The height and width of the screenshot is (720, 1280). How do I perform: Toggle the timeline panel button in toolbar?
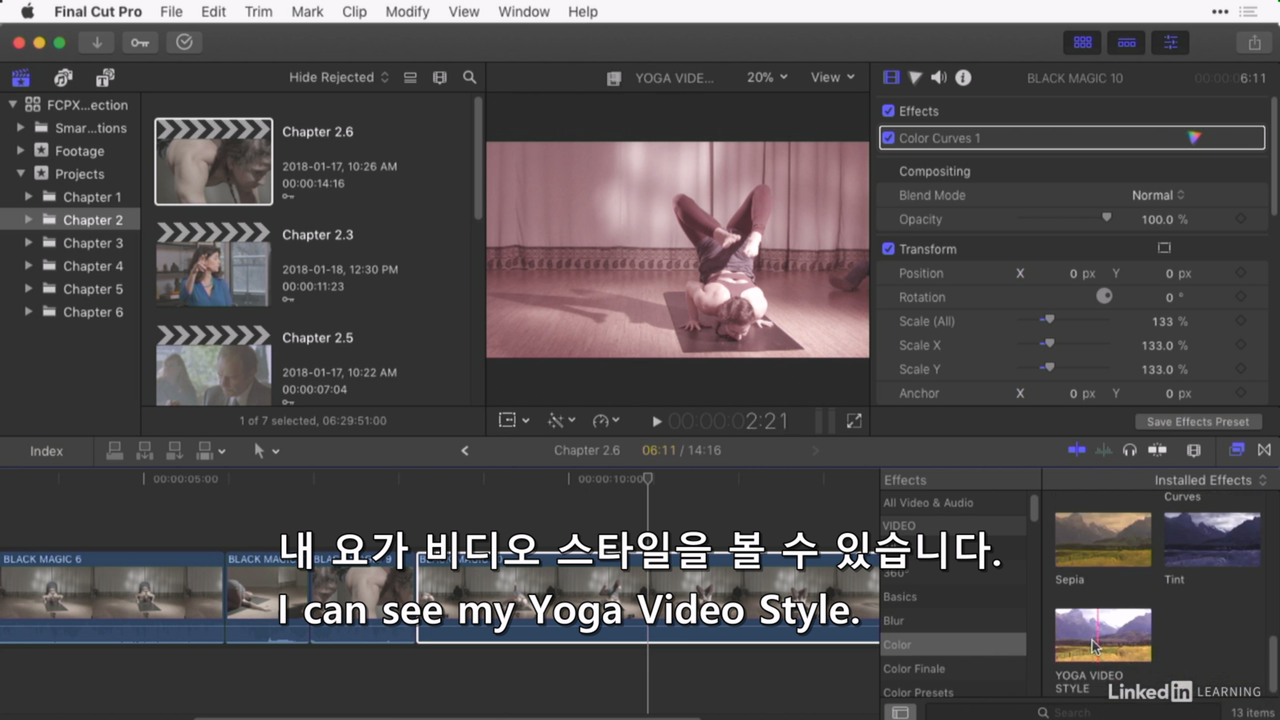pyautogui.click(x=1126, y=42)
